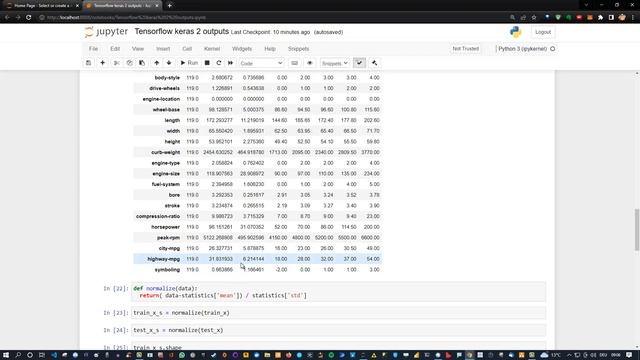
Task: Restart kernel and run all fast-forward icon
Action: coord(231,63)
